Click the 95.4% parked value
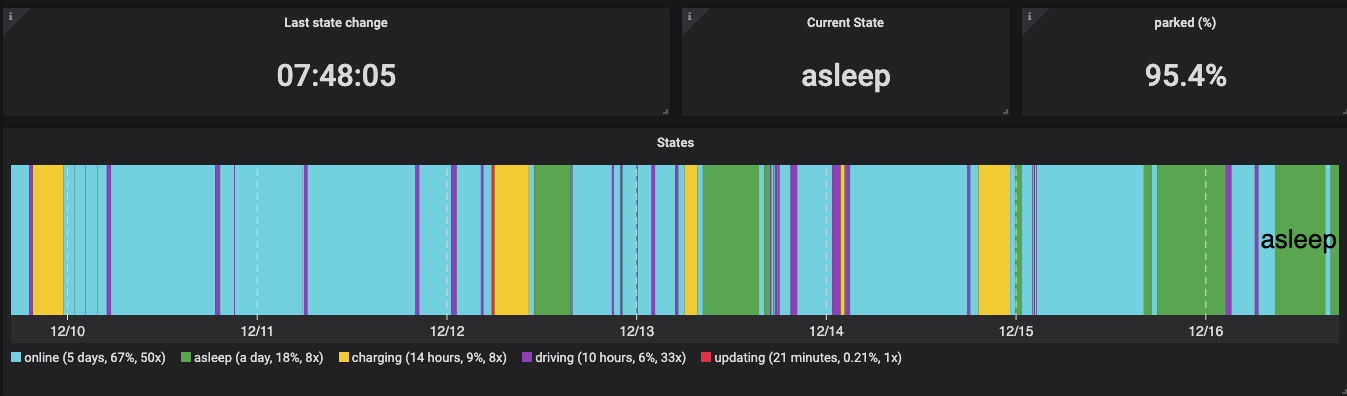This screenshot has height=396, width=1347. click(x=1185, y=75)
